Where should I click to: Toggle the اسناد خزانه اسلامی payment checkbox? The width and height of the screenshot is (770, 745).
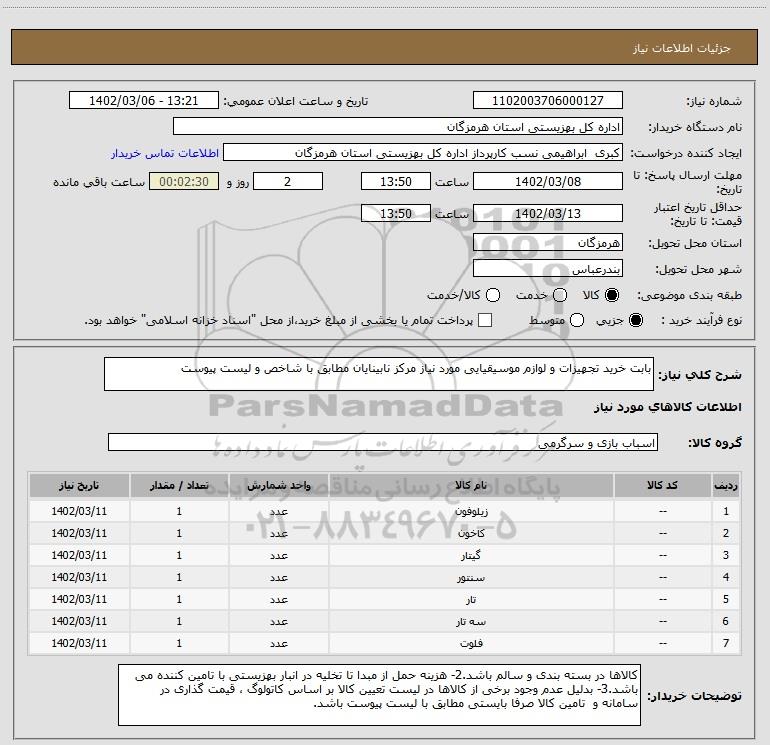485,321
